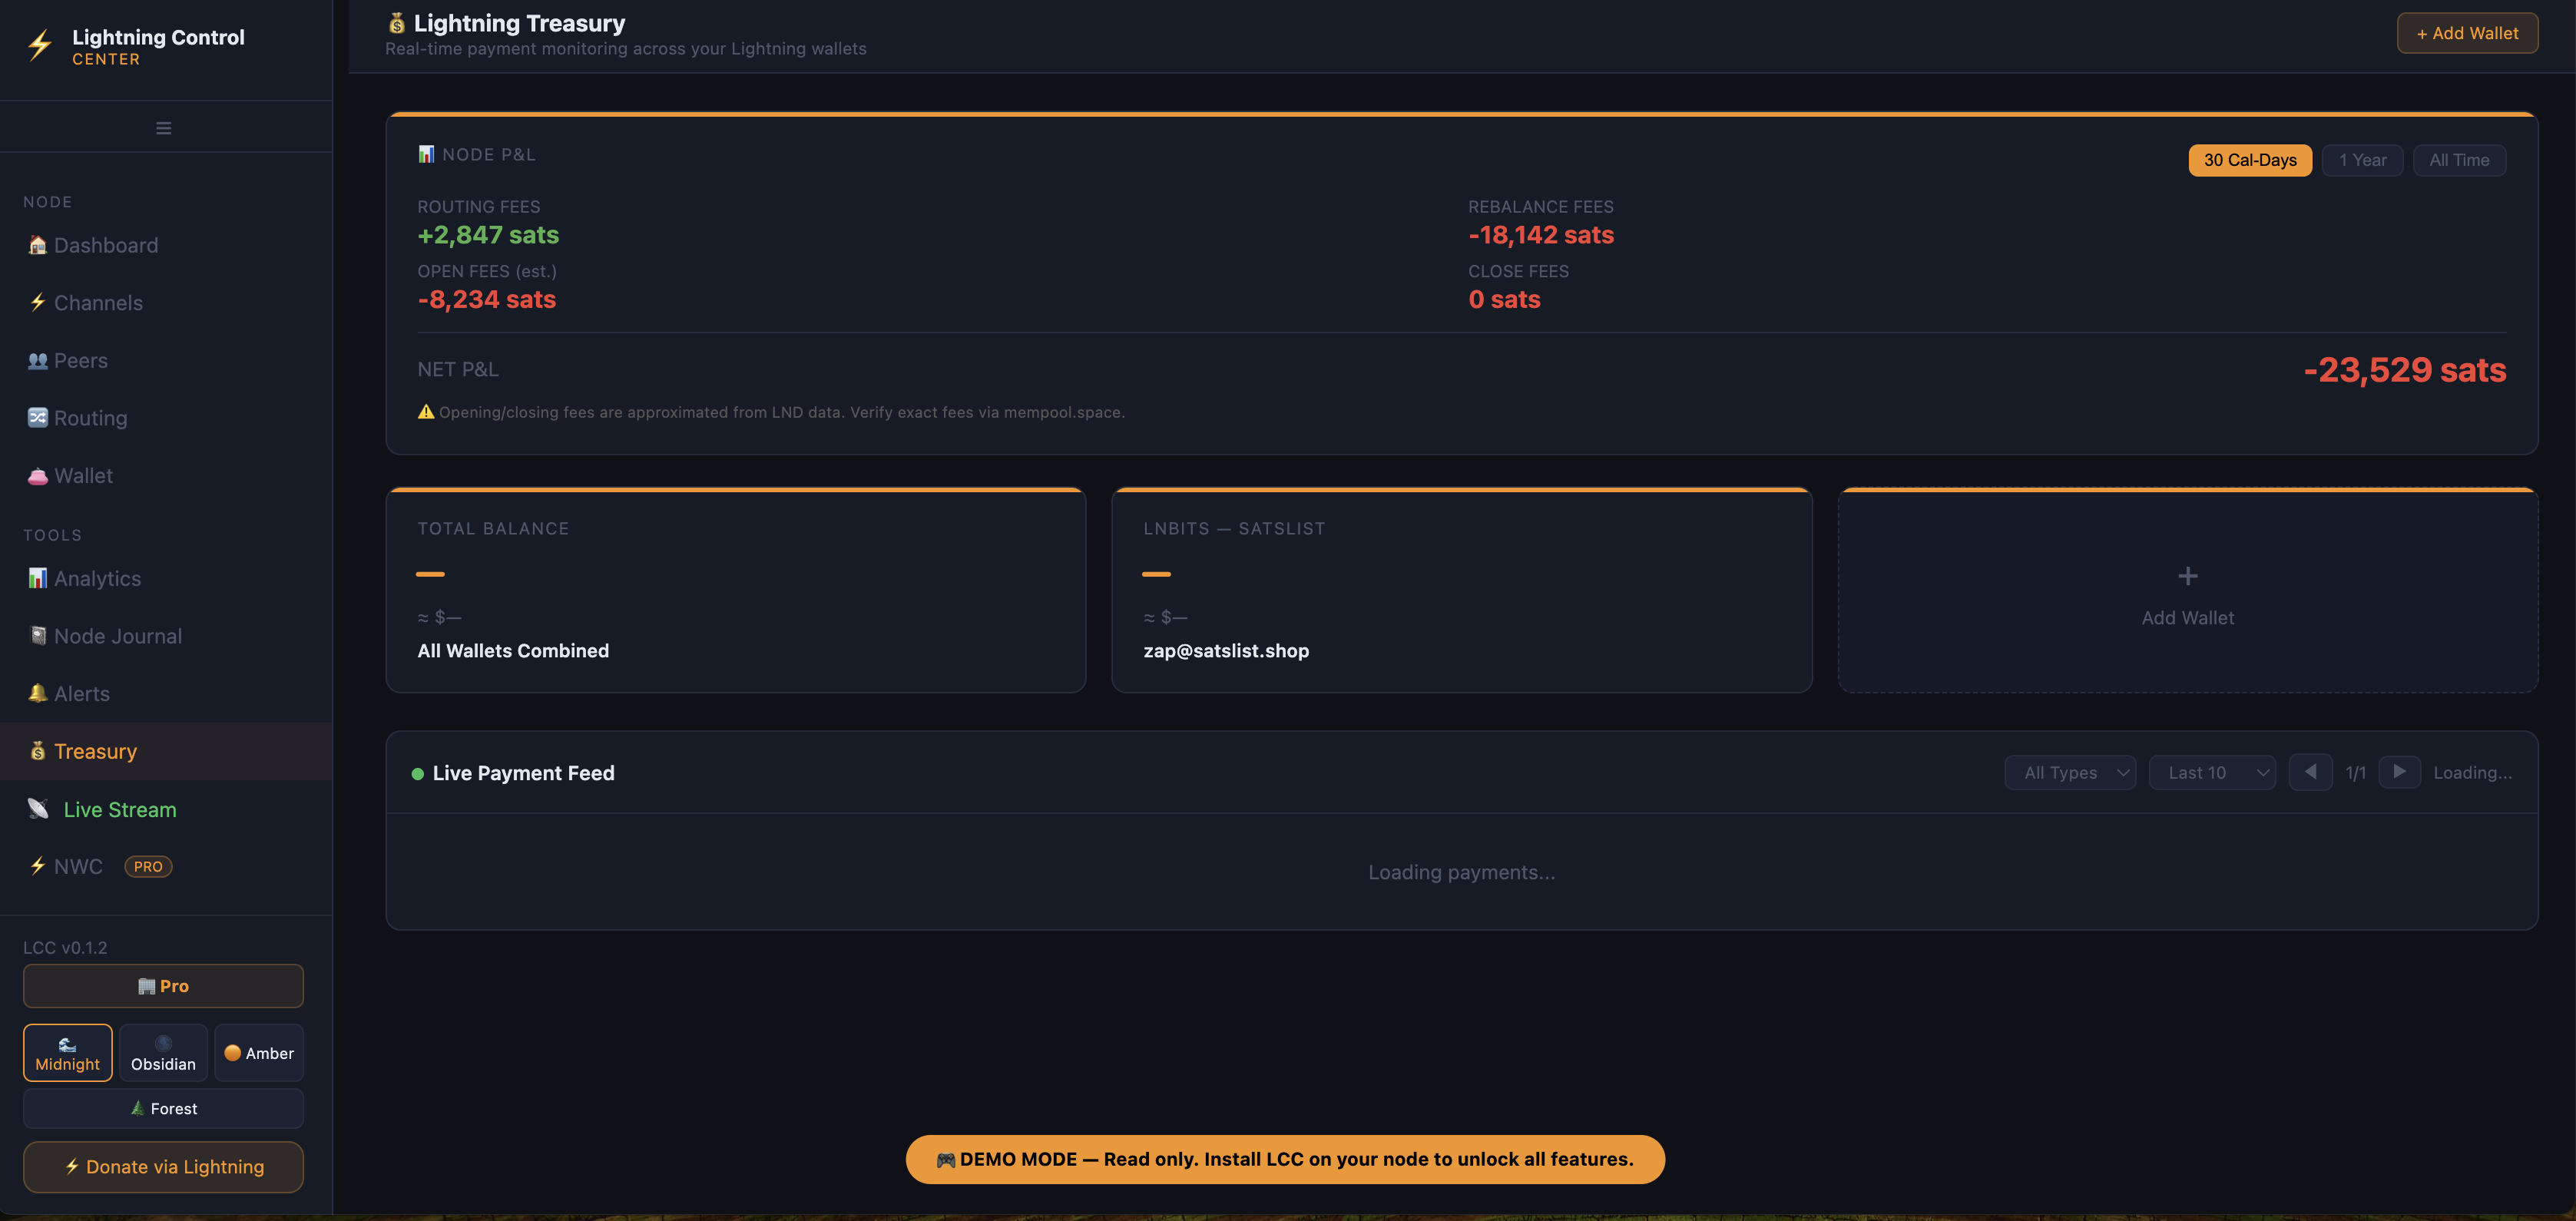Go to next payment feed page
This screenshot has height=1221, width=2576.
(x=2399, y=771)
